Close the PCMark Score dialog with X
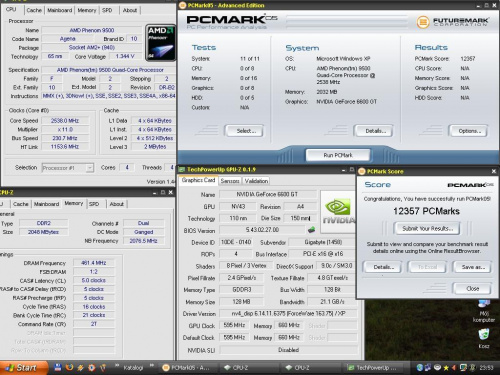Viewport: 500px width, 375px height. 494,171
